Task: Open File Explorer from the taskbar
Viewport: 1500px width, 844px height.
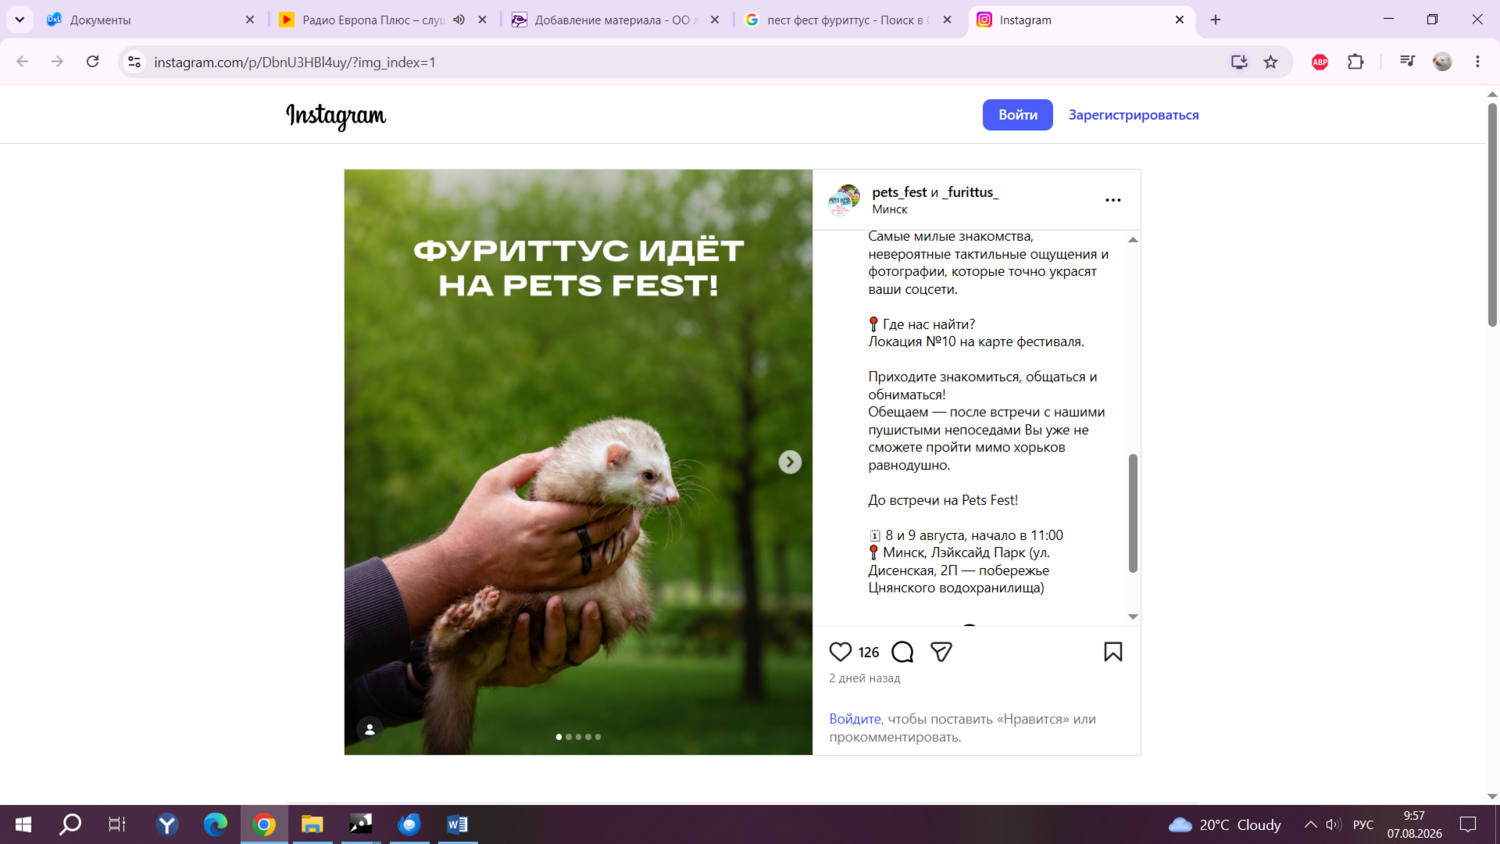Action: point(312,824)
